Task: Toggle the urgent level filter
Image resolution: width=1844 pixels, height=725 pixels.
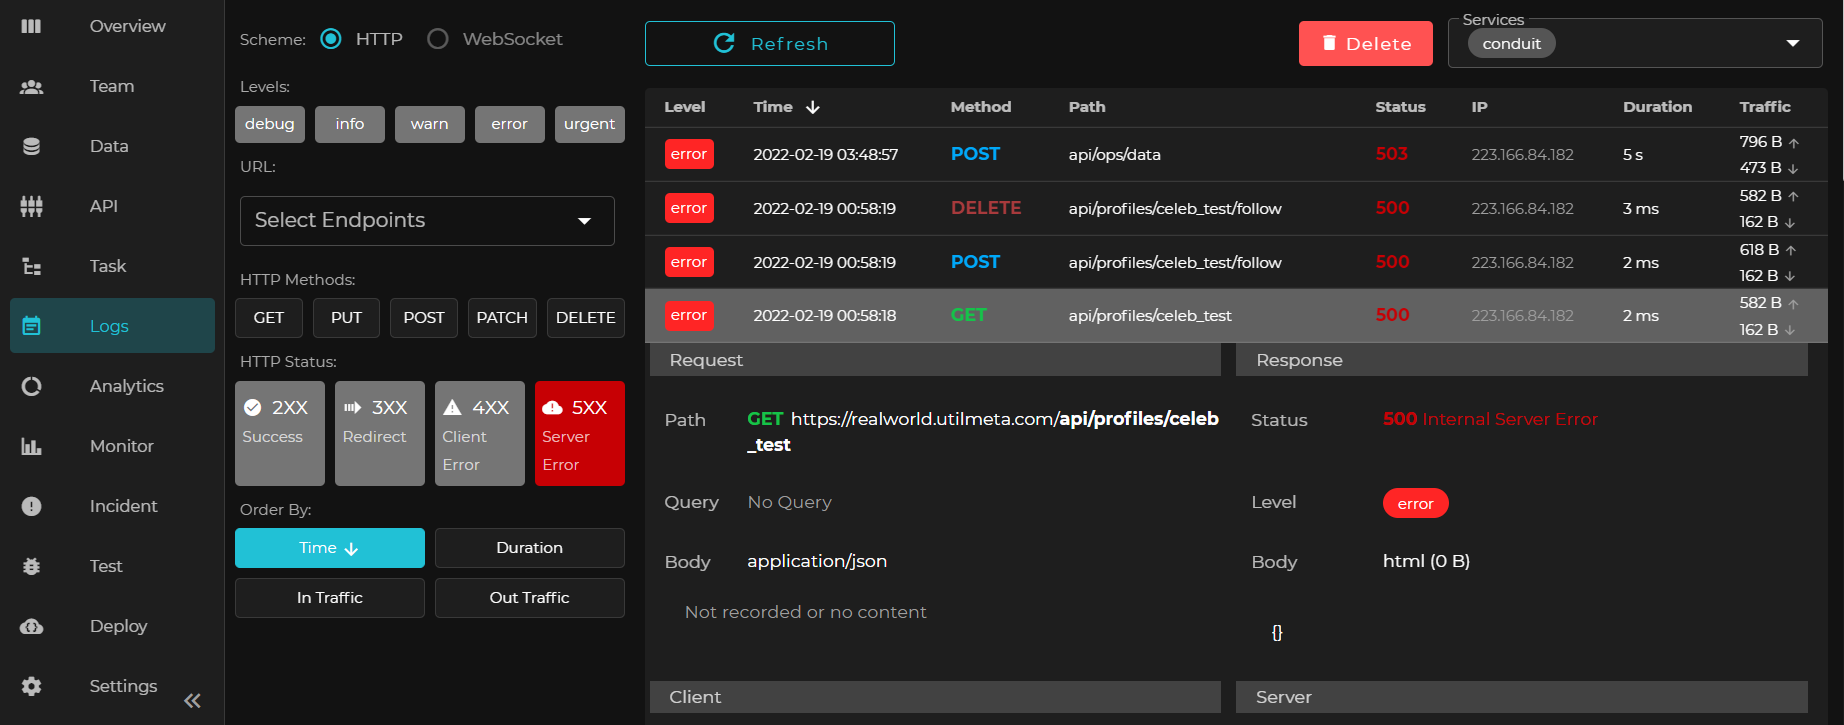Action: coord(590,124)
